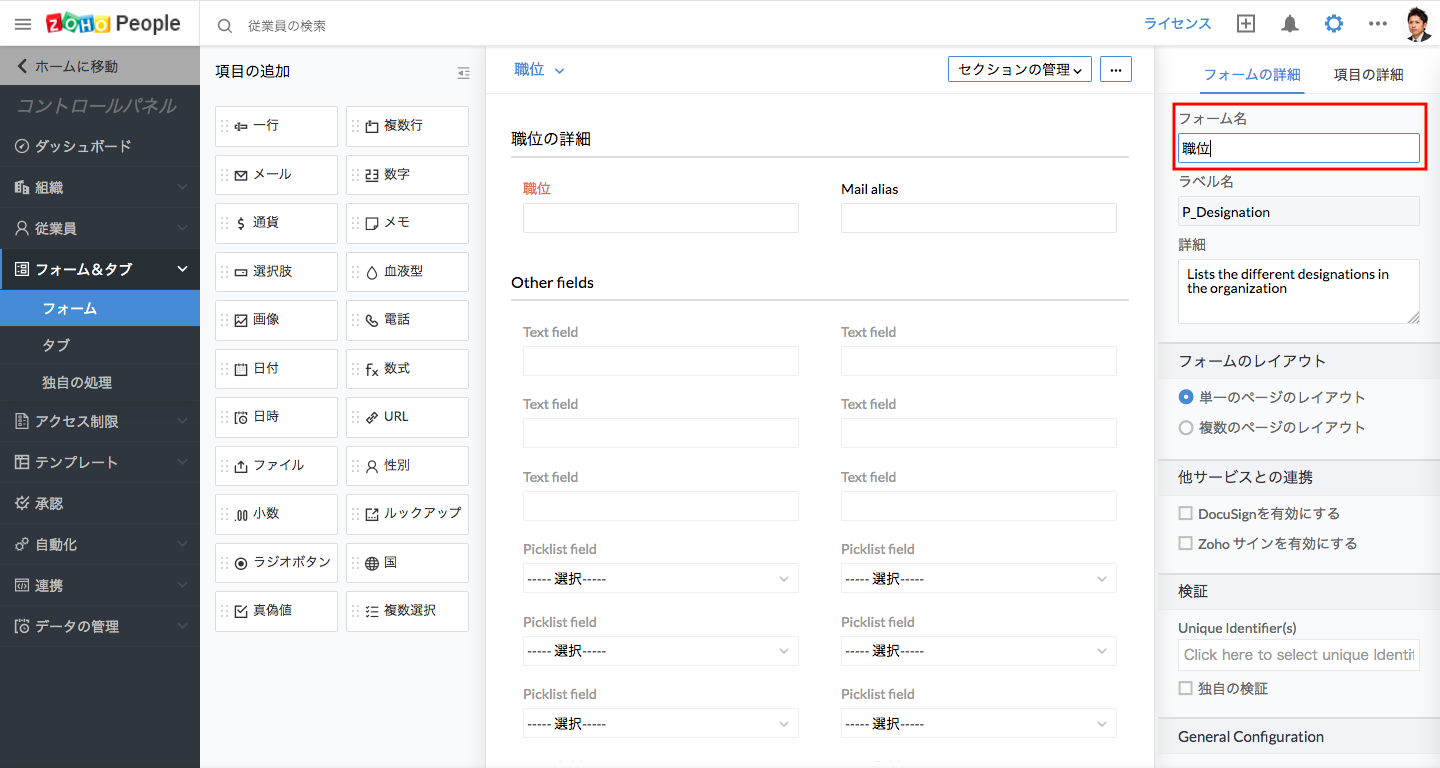Click the quick add plus icon
This screenshot has width=1440, height=768.
click(x=1246, y=24)
